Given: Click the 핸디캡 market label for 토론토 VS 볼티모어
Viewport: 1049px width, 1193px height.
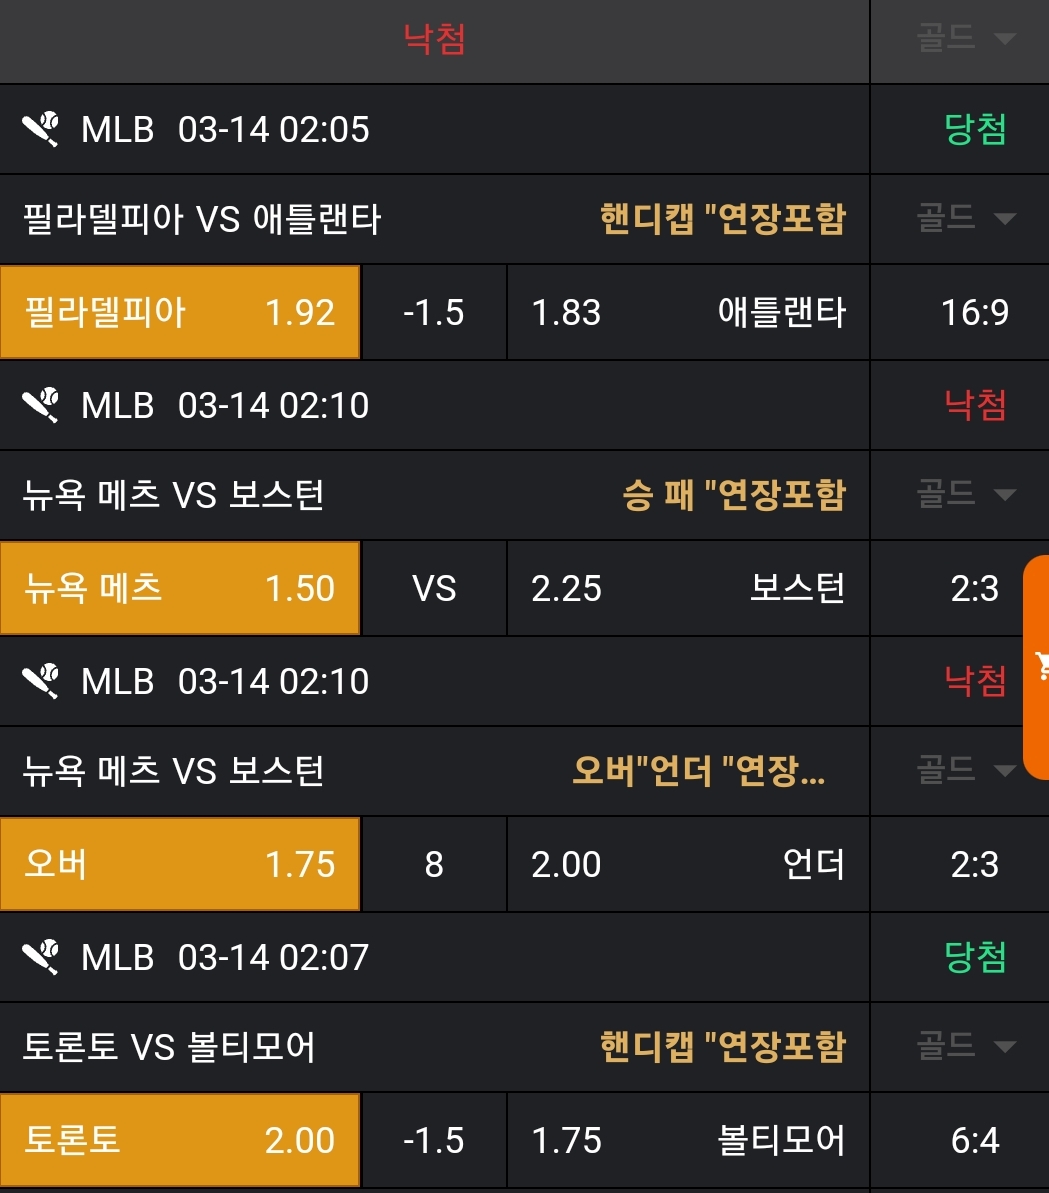Looking at the screenshot, I should [722, 1047].
